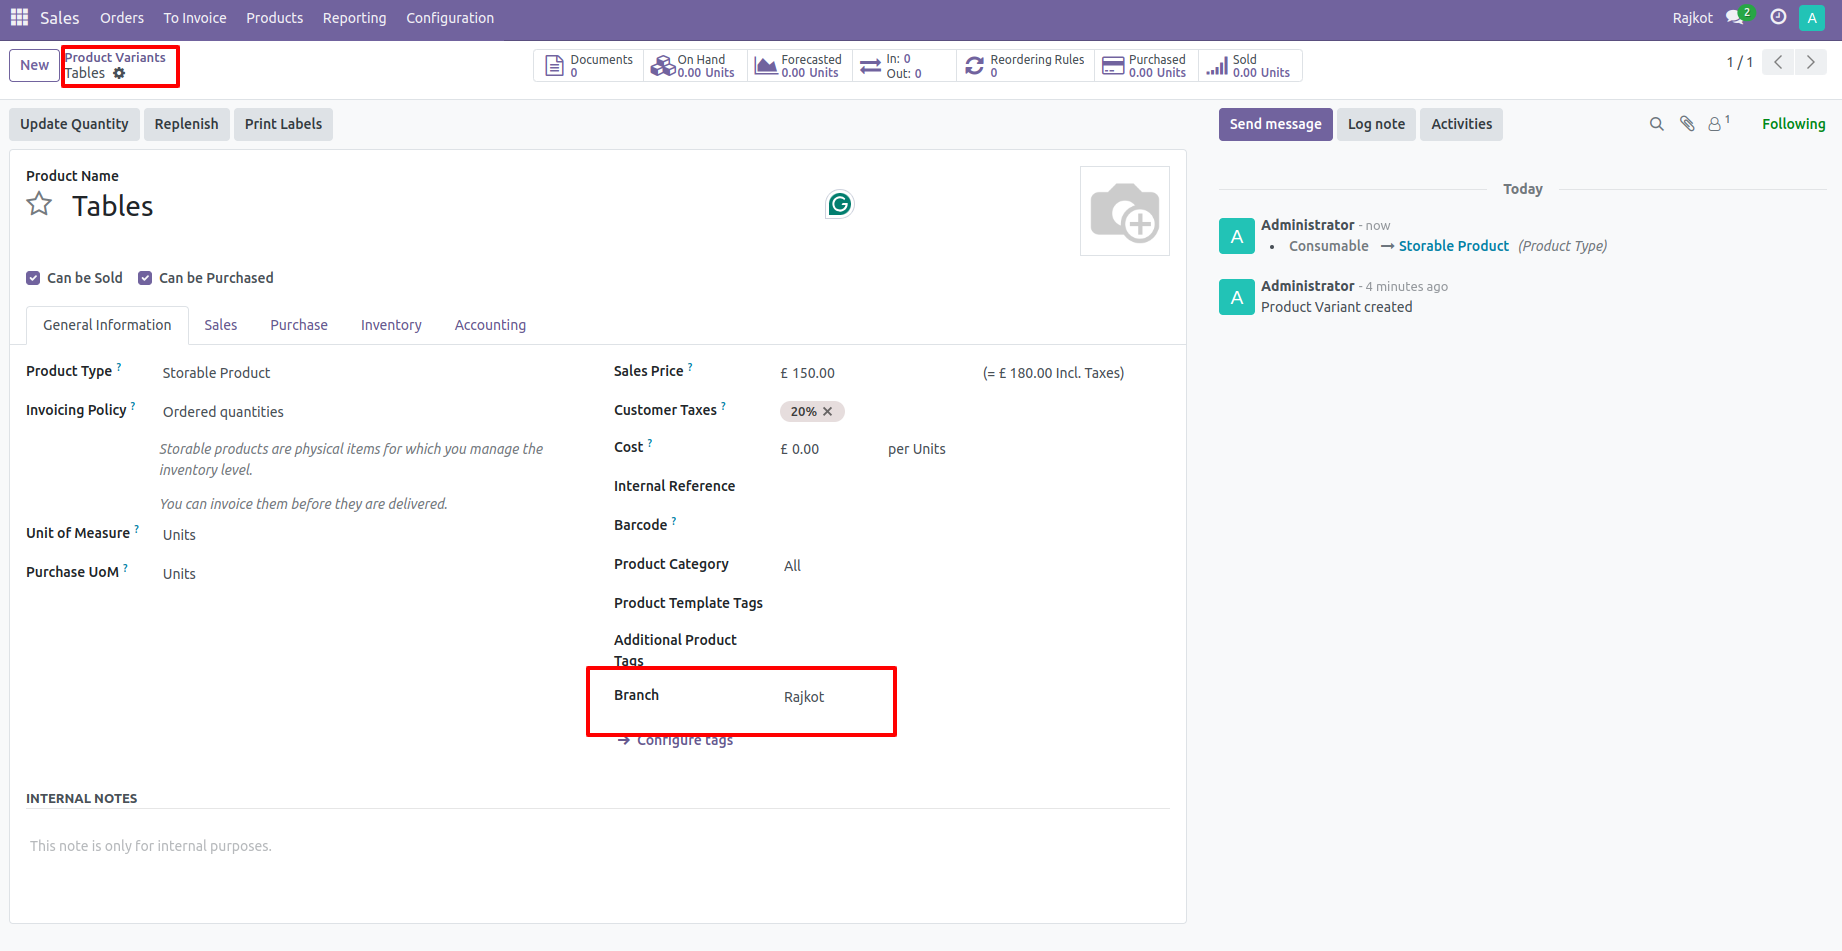View Reordering Rules for Tables
1842x951 pixels.
click(1024, 65)
